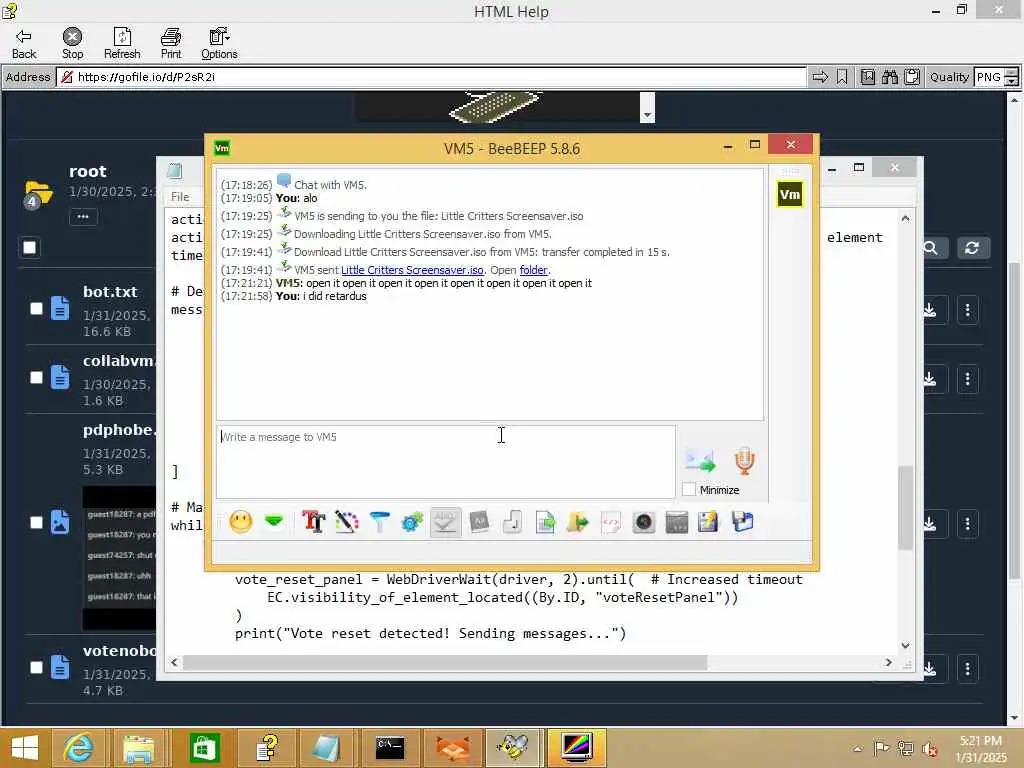Click the text editor vertical scrollbar down arrow

coord(905,646)
